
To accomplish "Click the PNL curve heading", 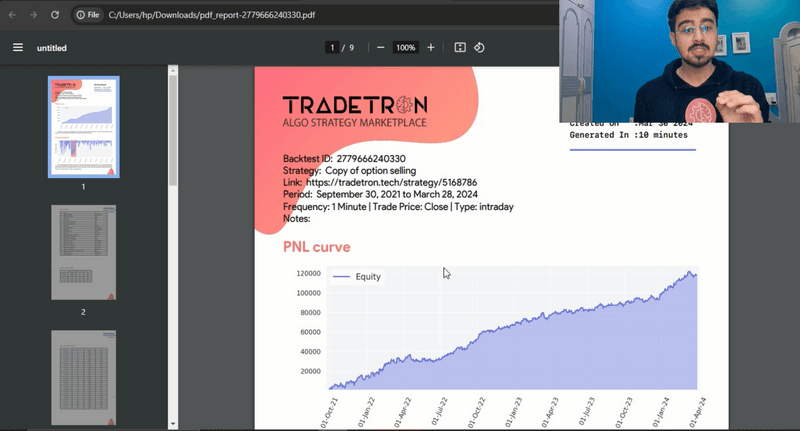I will tap(317, 247).
